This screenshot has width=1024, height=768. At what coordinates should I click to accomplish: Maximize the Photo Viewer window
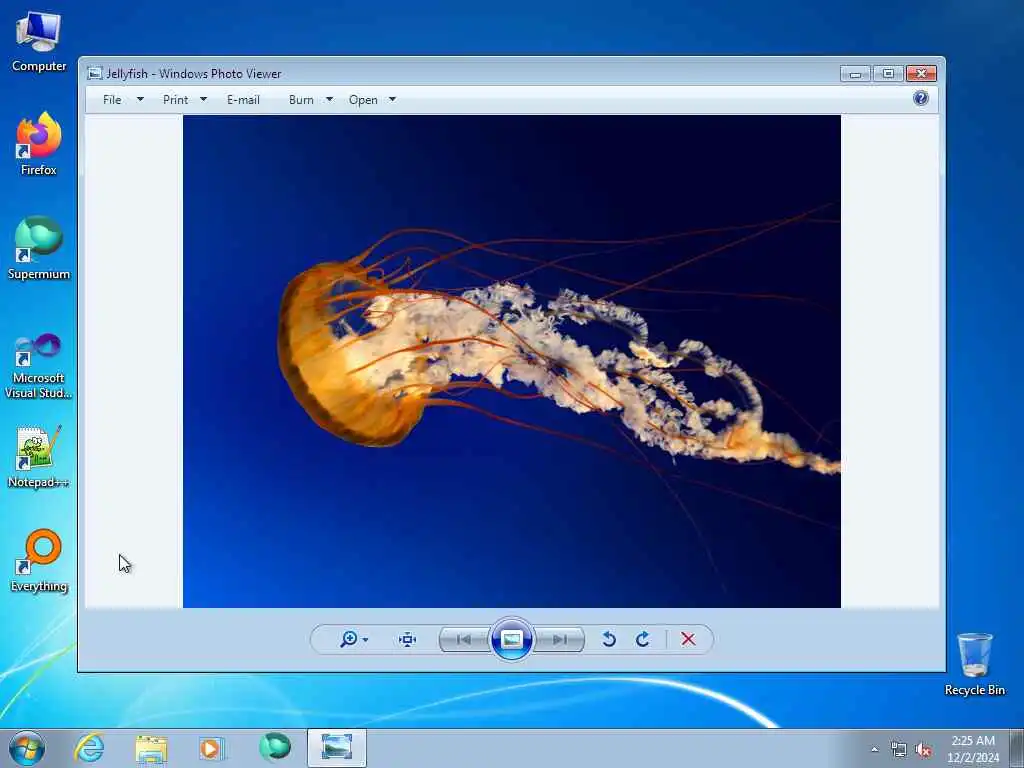coord(888,73)
